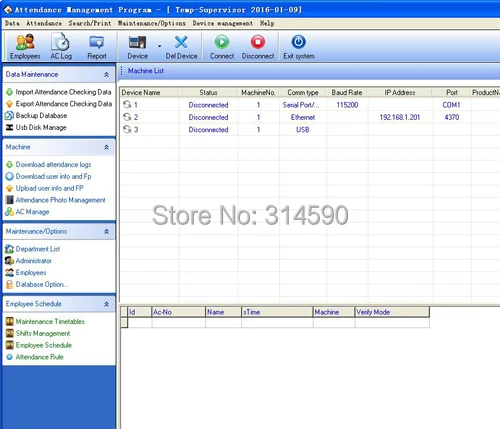
Task: Collapse the Machine panel
Action: (106, 147)
